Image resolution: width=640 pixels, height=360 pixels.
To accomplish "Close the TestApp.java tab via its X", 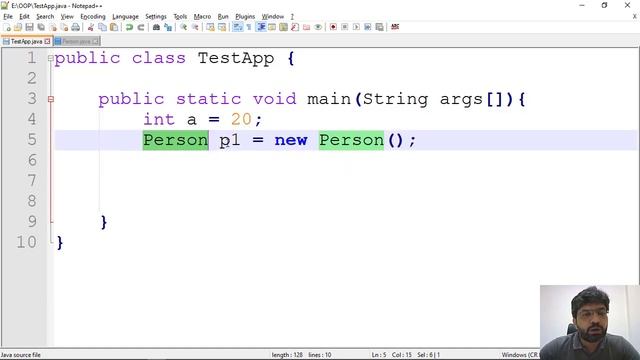I will pos(47,42).
